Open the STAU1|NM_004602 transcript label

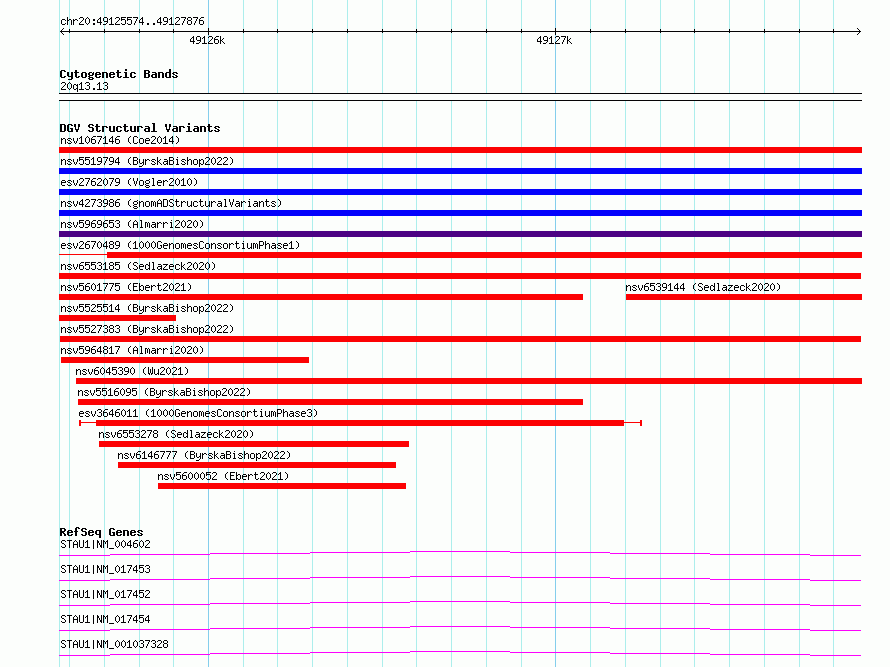(x=105, y=544)
